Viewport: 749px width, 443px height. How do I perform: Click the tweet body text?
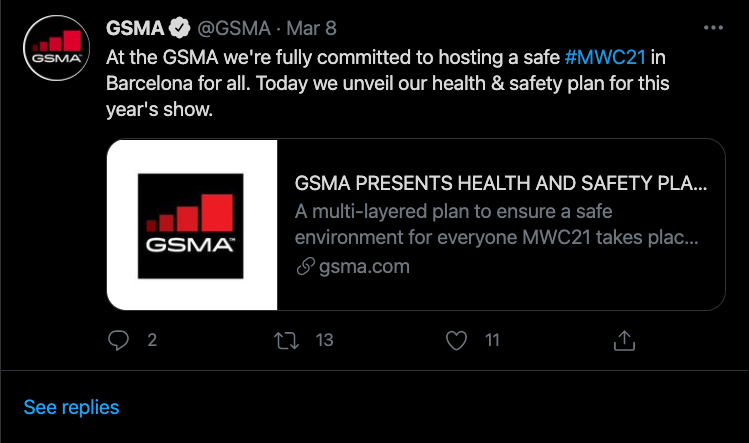point(380,84)
